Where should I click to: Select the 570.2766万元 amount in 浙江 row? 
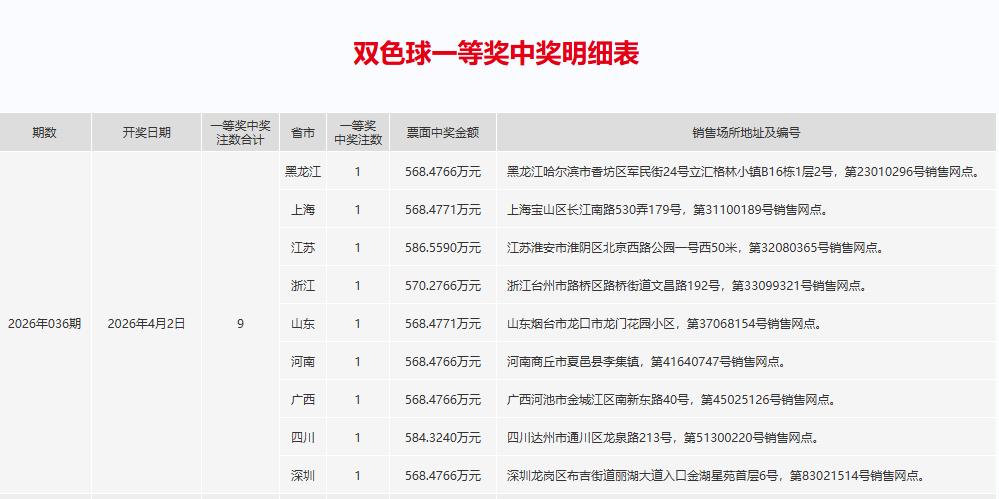(443, 286)
